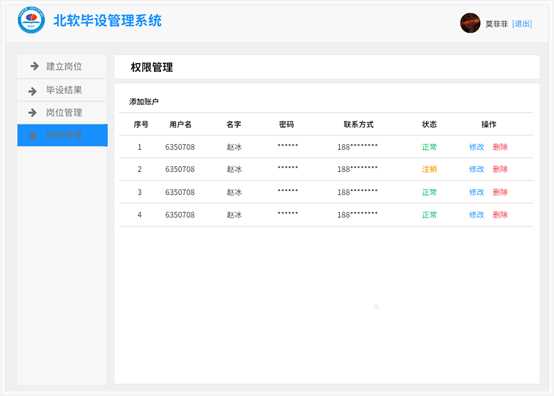Click 修改 in row 2
This screenshot has width=554, height=396.
point(476,169)
